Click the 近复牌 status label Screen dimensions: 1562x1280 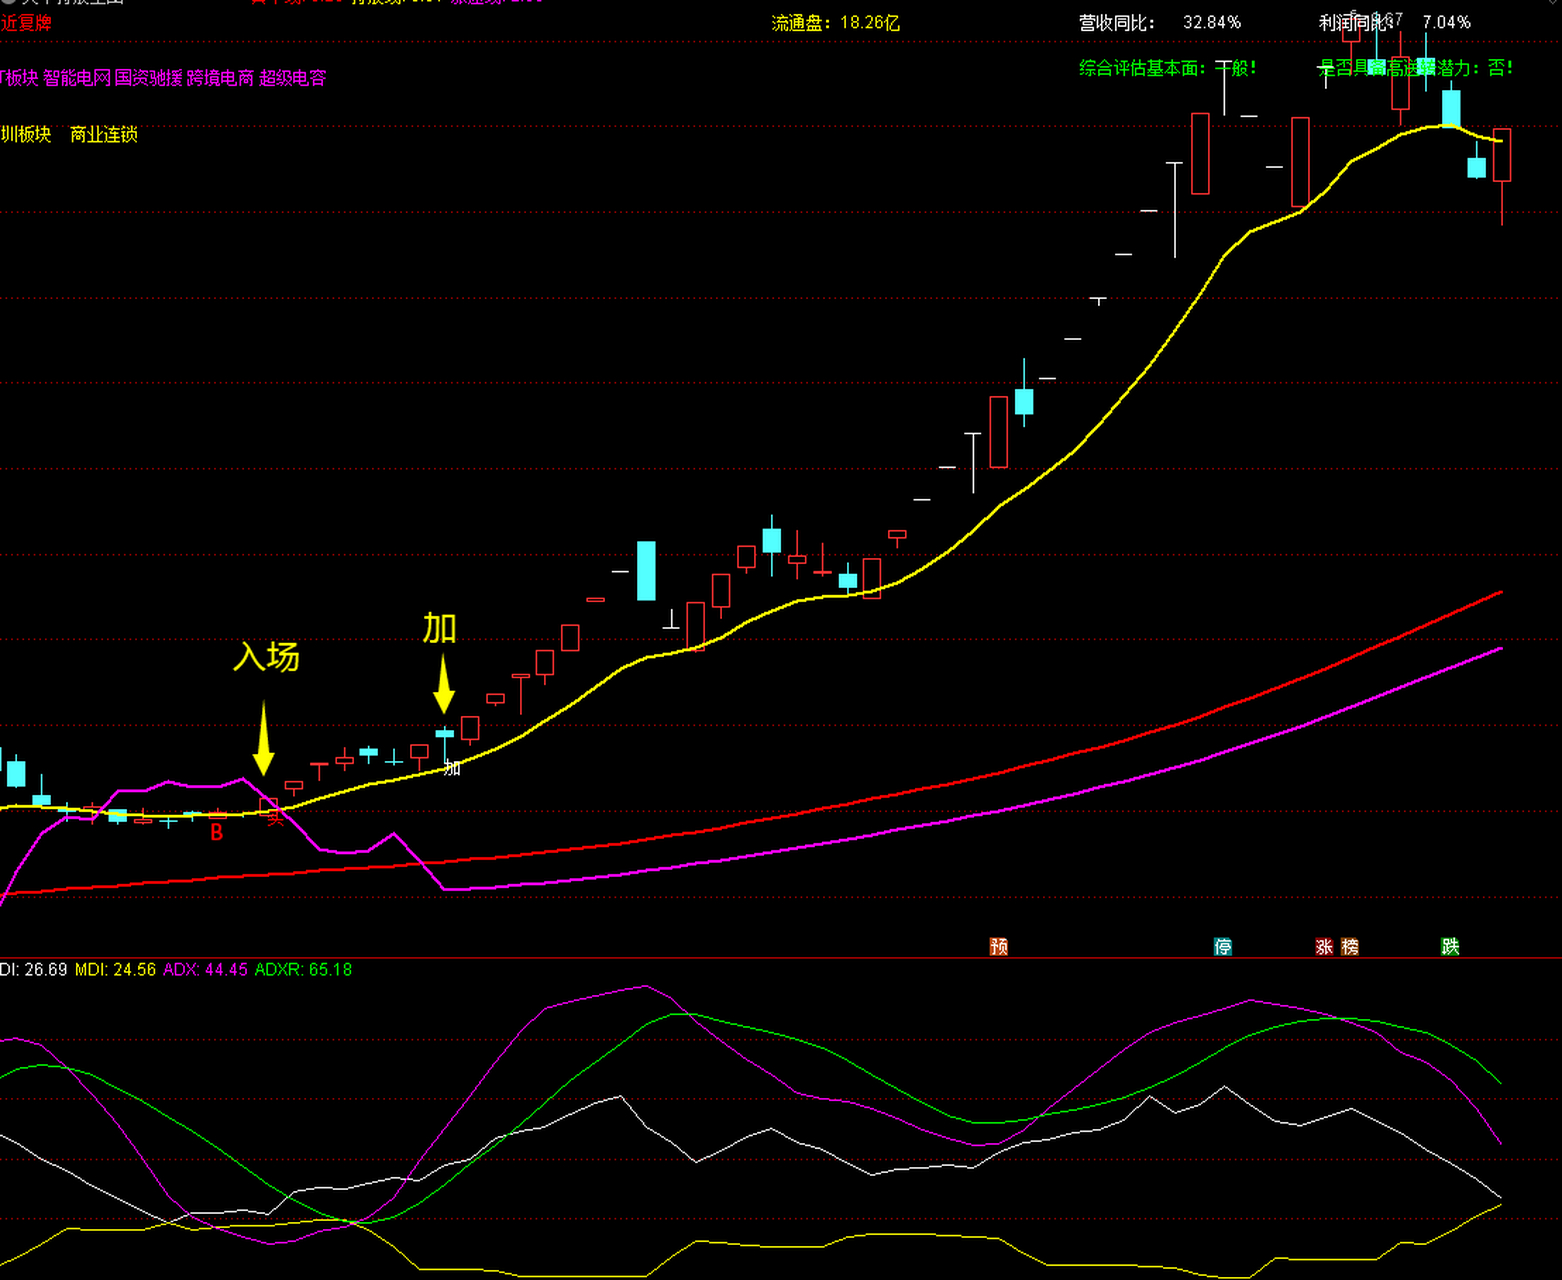[26, 23]
